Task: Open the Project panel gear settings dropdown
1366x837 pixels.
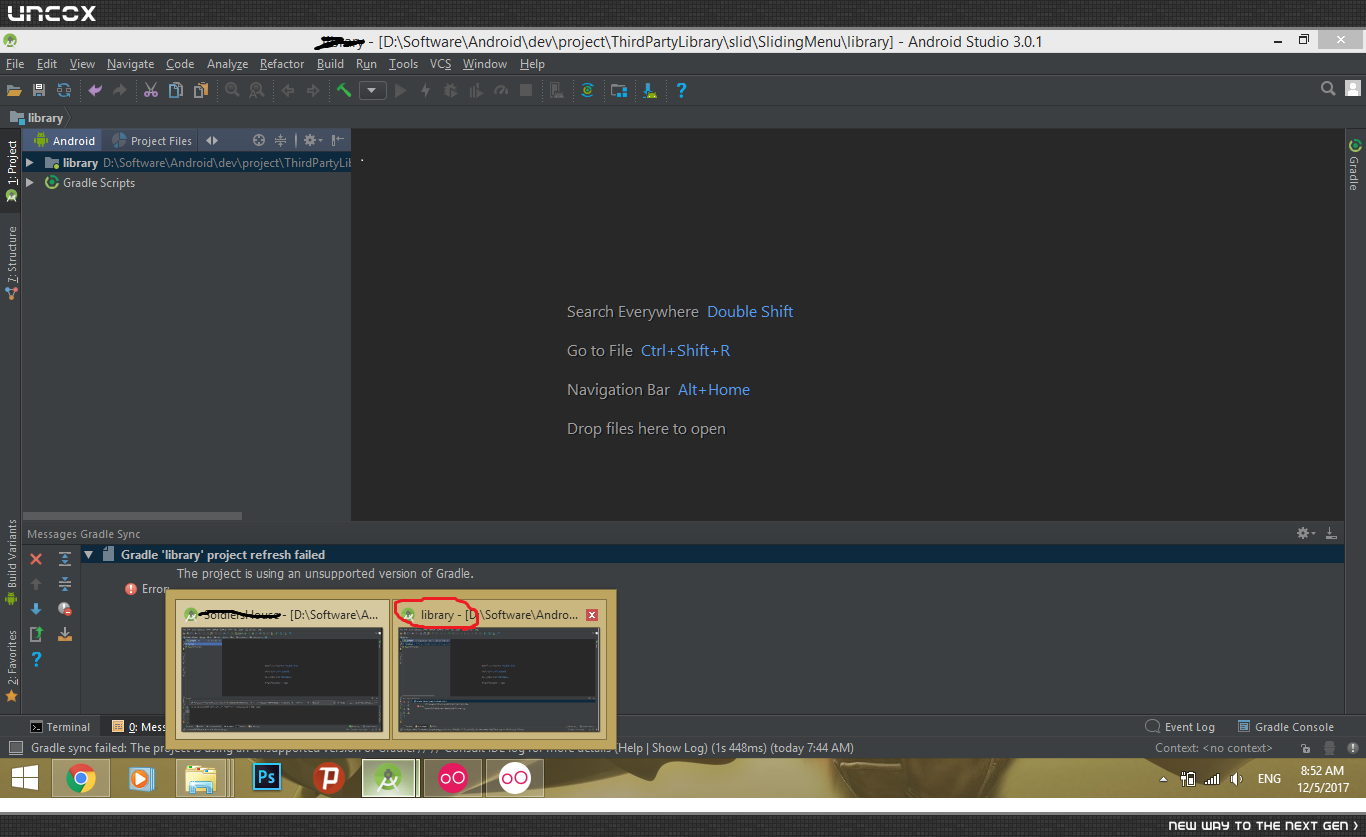Action: [x=312, y=141]
